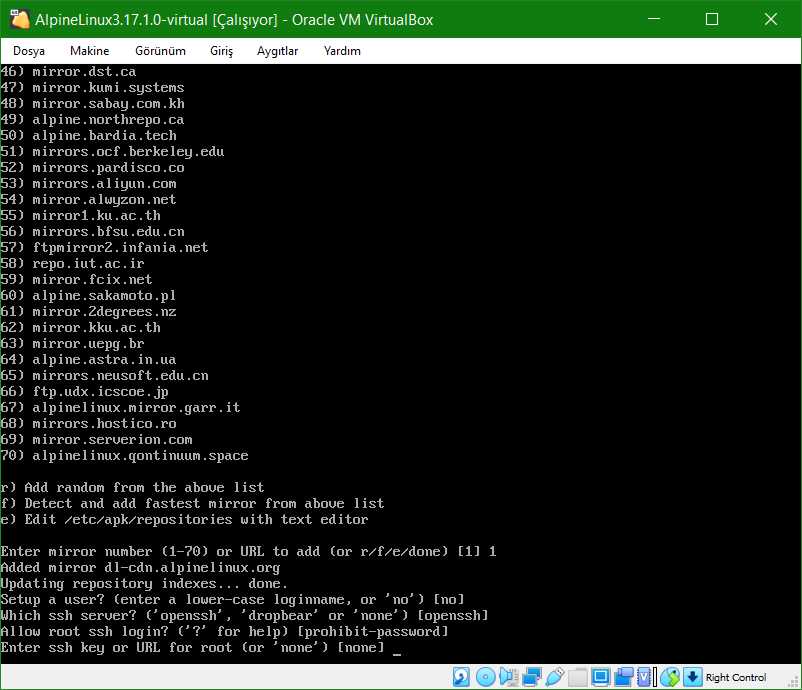This screenshot has height=690, width=802.
Task: Click the line '61) mirror.2degrees.nz'
Action: coord(88,311)
